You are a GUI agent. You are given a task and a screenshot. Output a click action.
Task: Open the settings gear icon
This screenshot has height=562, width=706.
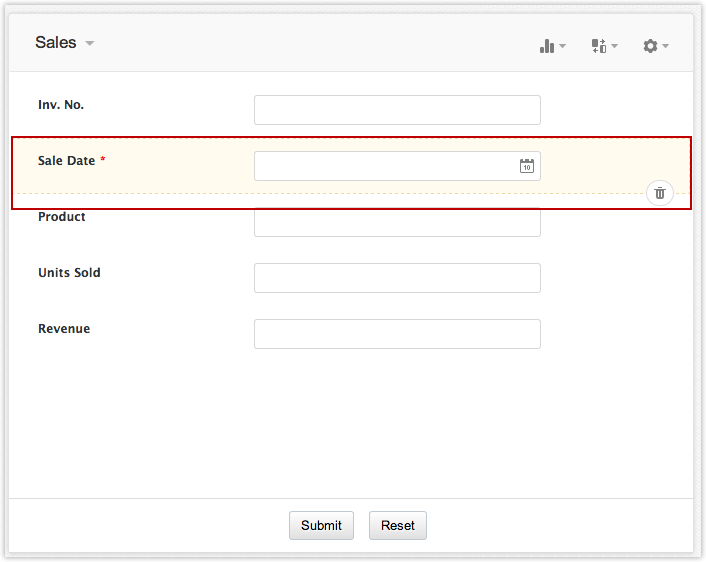coord(650,46)
